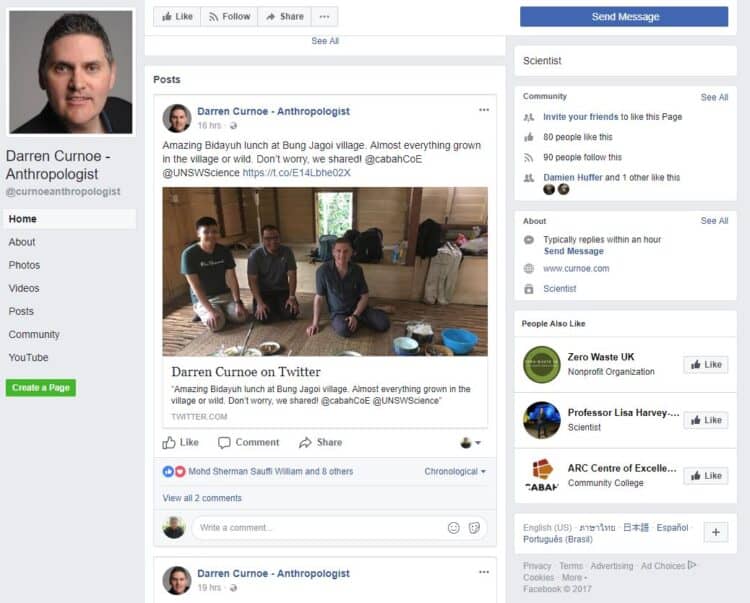Toggle Follow for the Darren Curnoe page
This screenshot has height=603, width=750.
(228, 16)
